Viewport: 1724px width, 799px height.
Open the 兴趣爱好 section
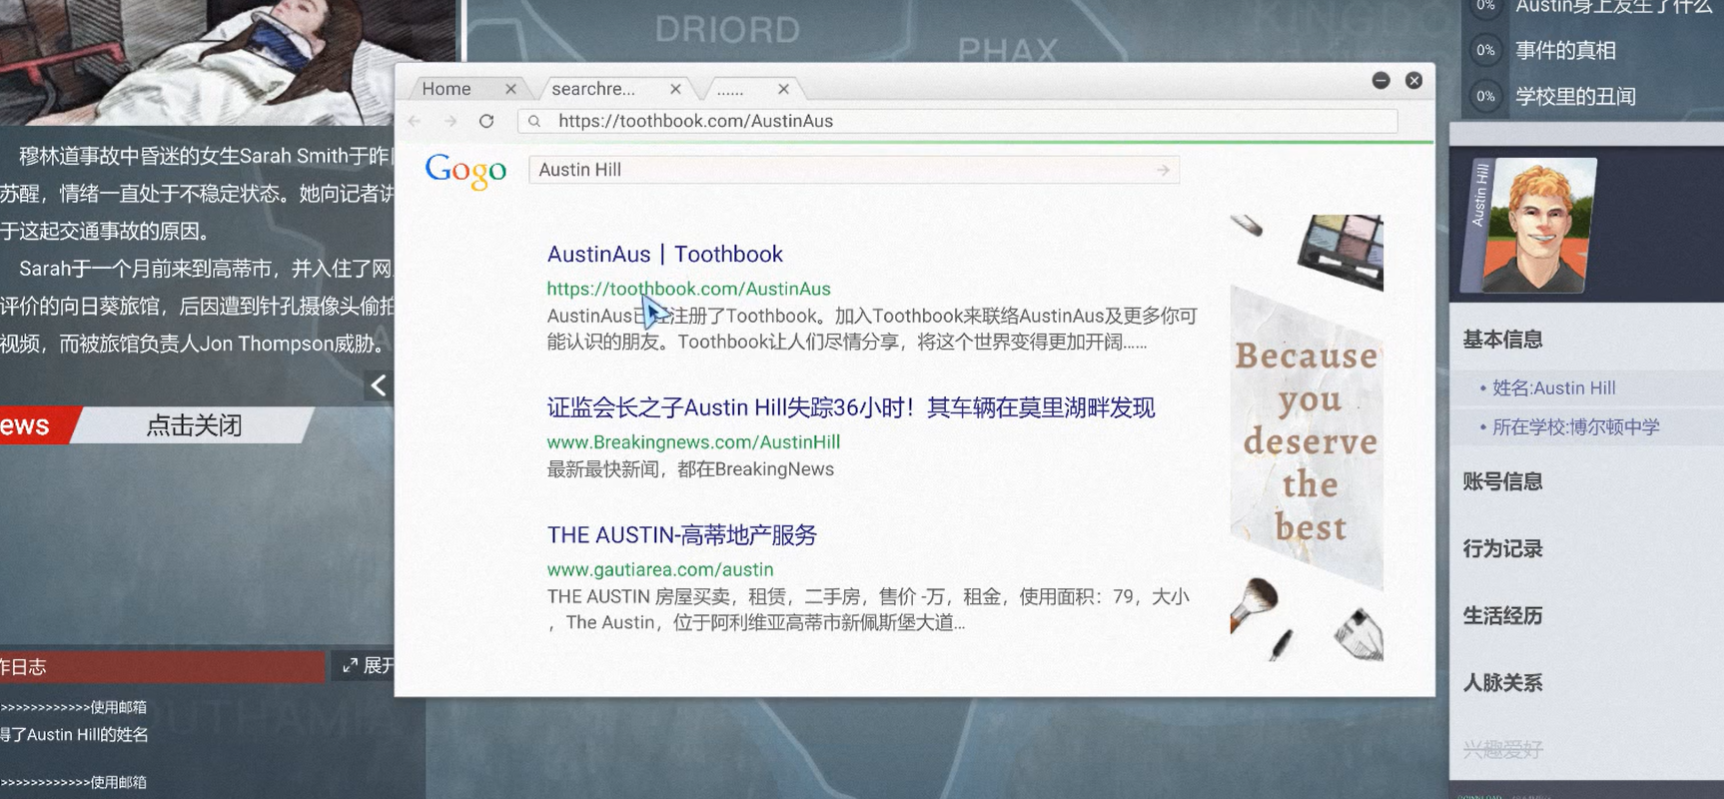coord(1503,750)
